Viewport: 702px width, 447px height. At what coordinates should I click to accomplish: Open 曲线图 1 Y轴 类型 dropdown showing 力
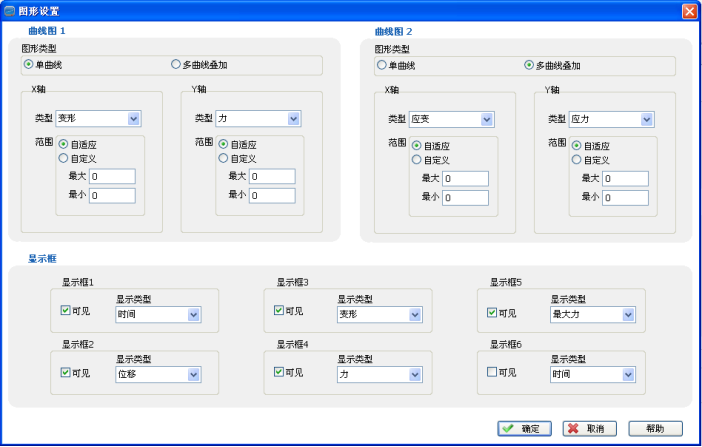(294, 119)
